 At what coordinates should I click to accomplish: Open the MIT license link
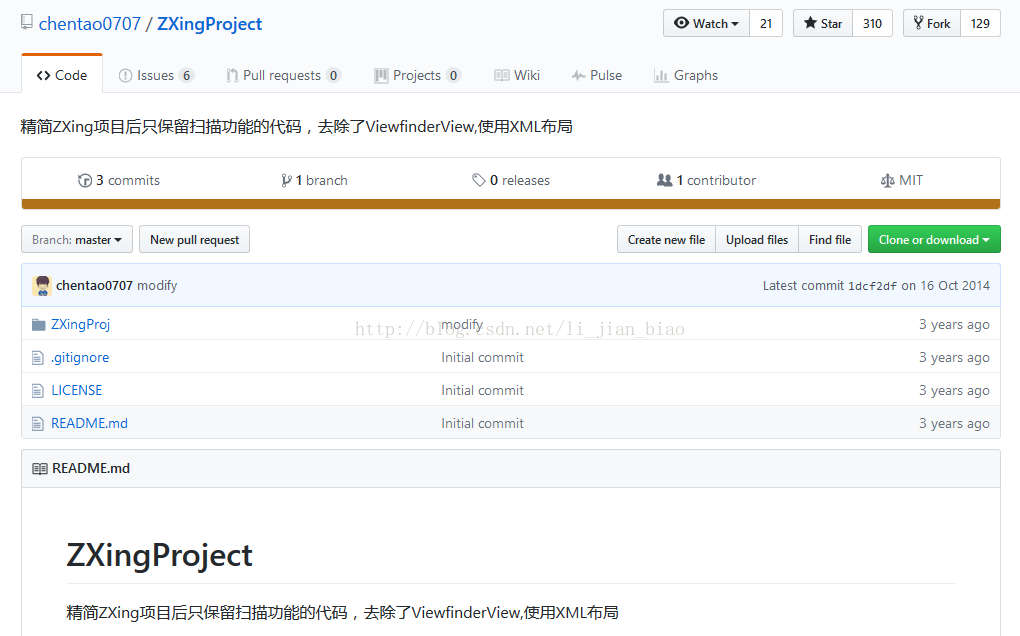902,180
